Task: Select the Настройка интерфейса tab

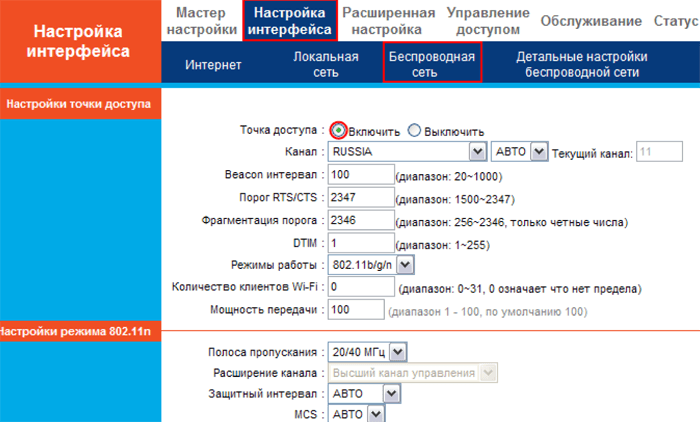Action: click(290, 21)
